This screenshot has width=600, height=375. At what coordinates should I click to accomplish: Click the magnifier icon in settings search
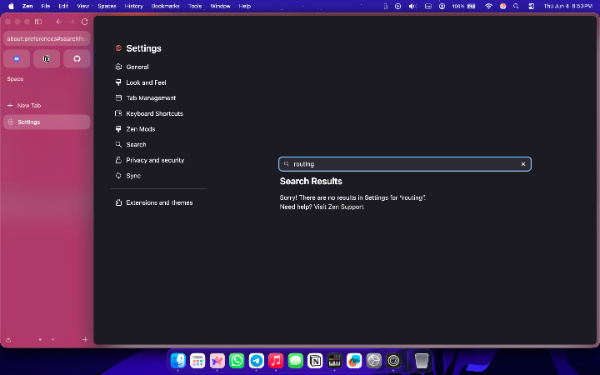286,164
